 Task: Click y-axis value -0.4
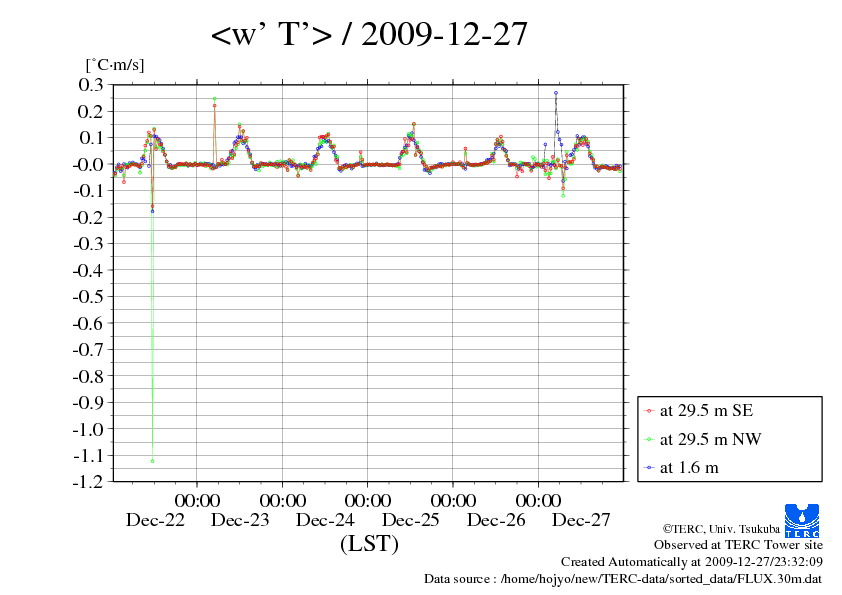88,270
